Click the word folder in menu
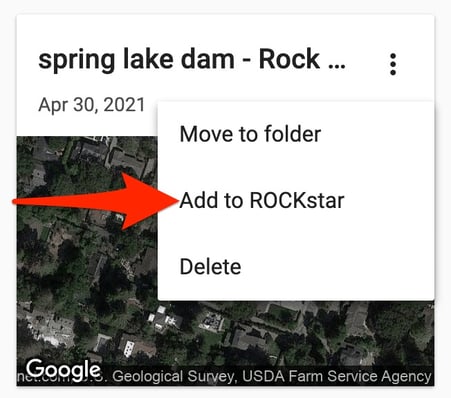 tap(292, 134)
